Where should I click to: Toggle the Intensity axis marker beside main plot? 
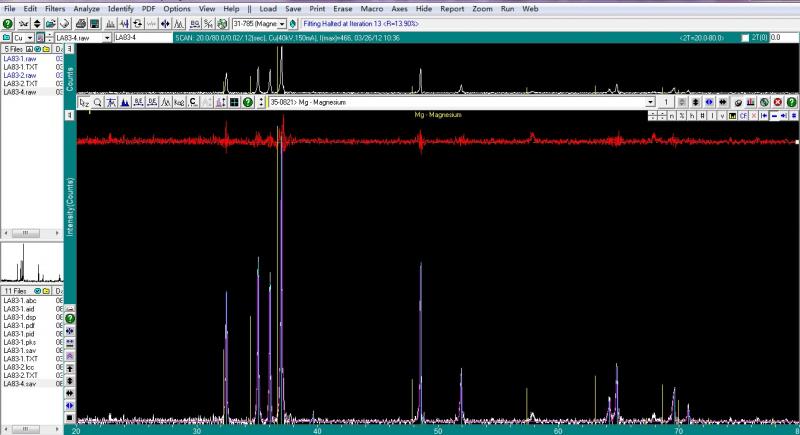[70, 117]
